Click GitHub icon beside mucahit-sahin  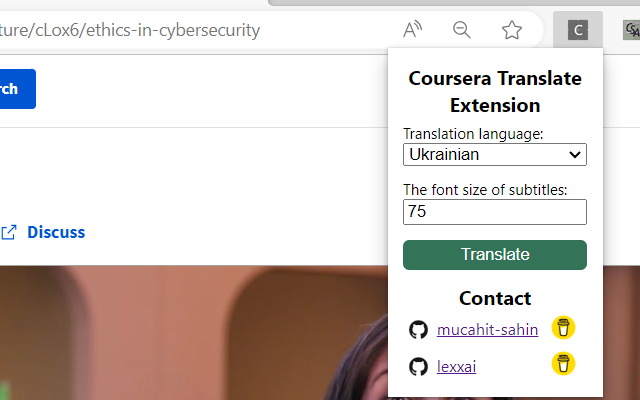pos(418,330)
